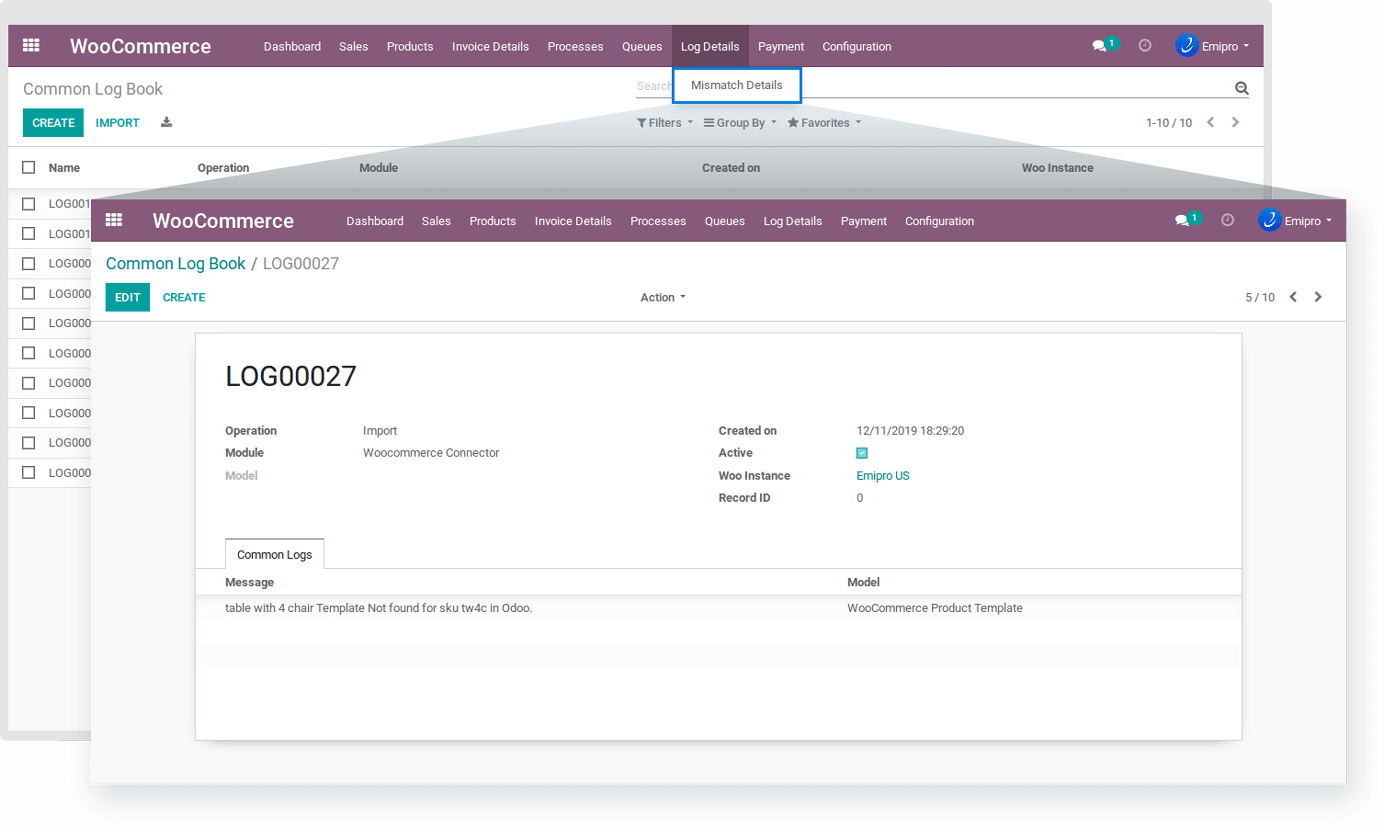This screenshot has height=828, width=1384.
Task: Open the Group By dropdown
Action: (x=740, y=123)
